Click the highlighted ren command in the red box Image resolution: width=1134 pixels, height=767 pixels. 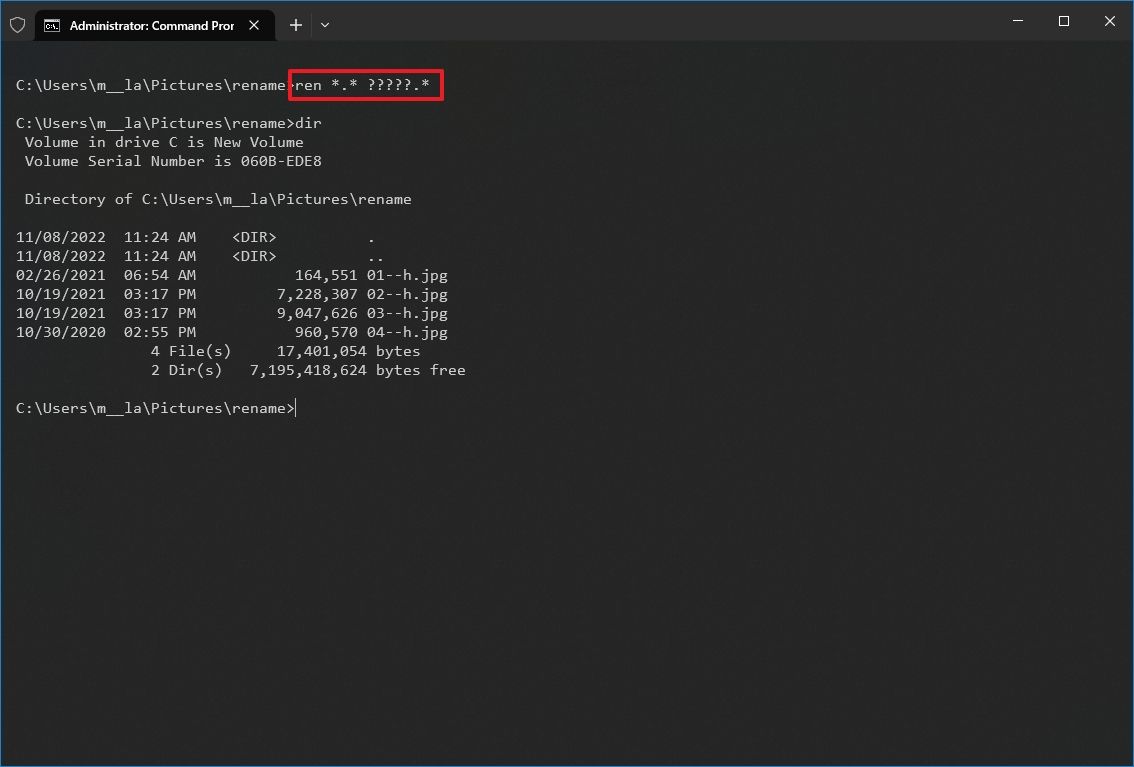pyautogui.click(x=365, y=85)
